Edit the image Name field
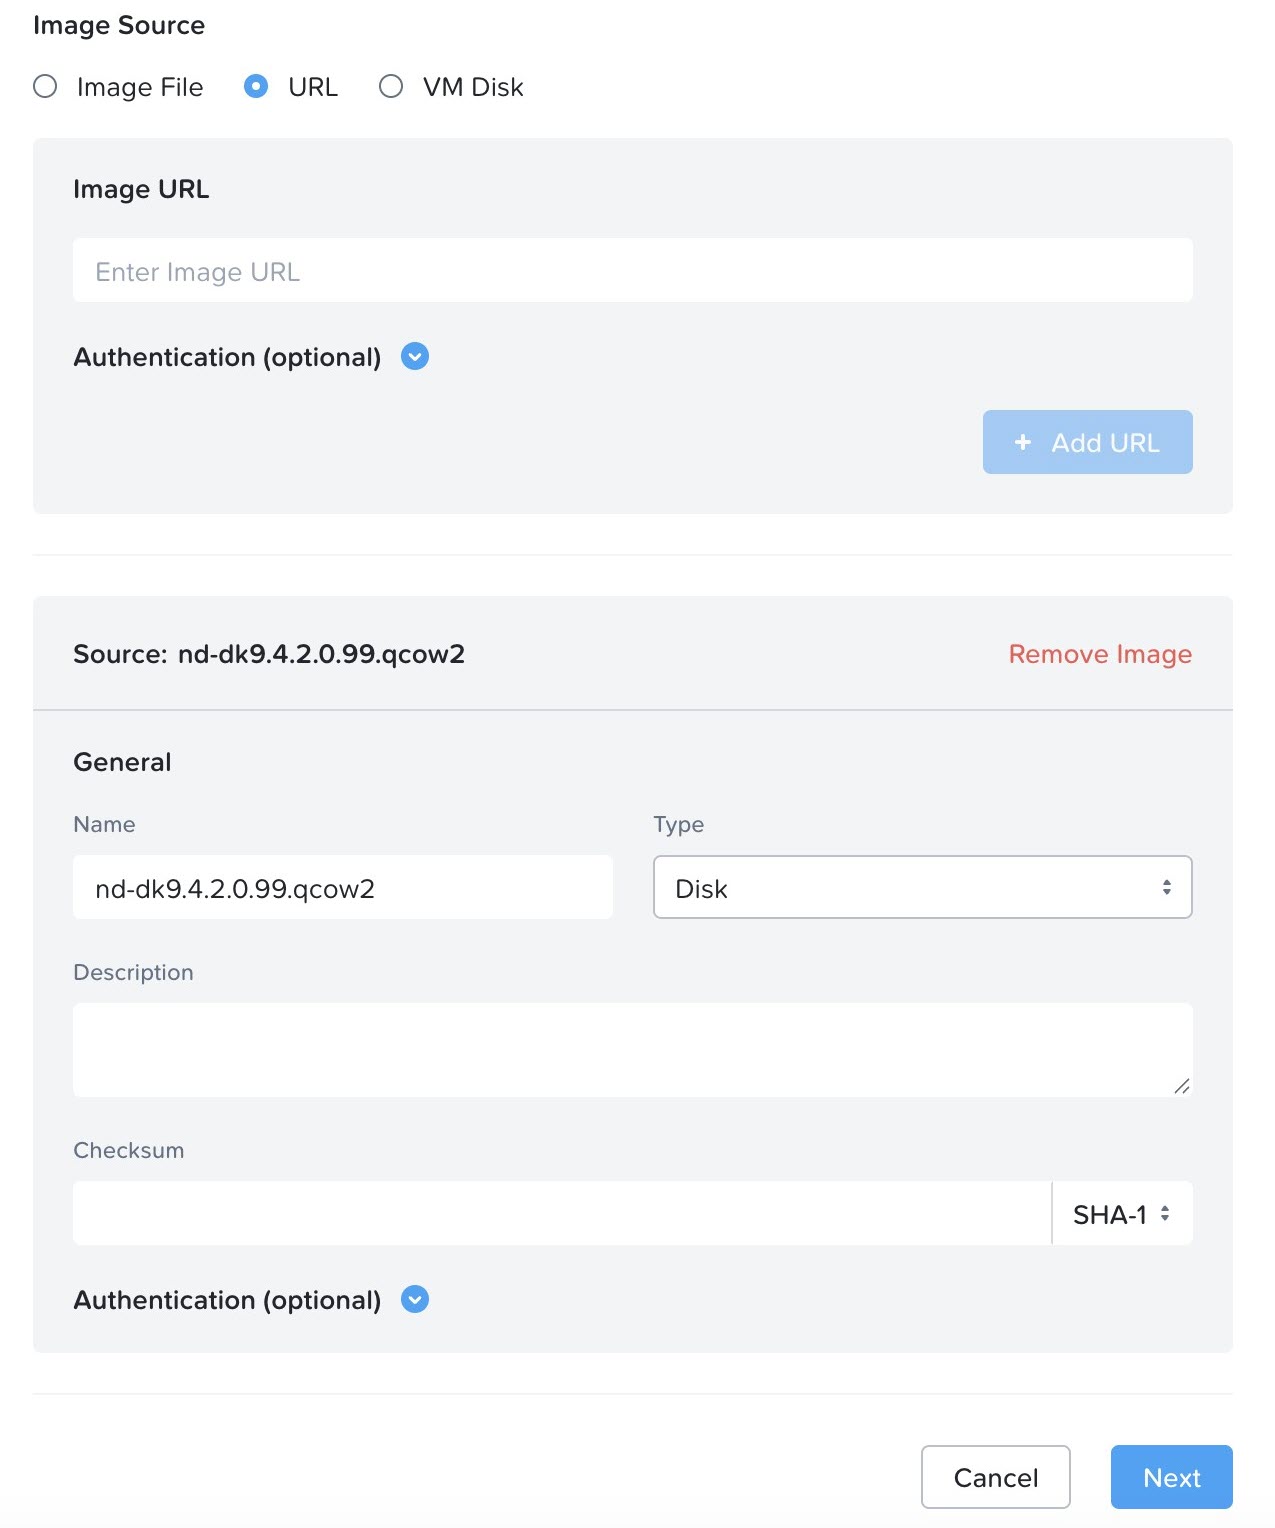Viewport: 1275px width, 1528px height. [342, 888]
